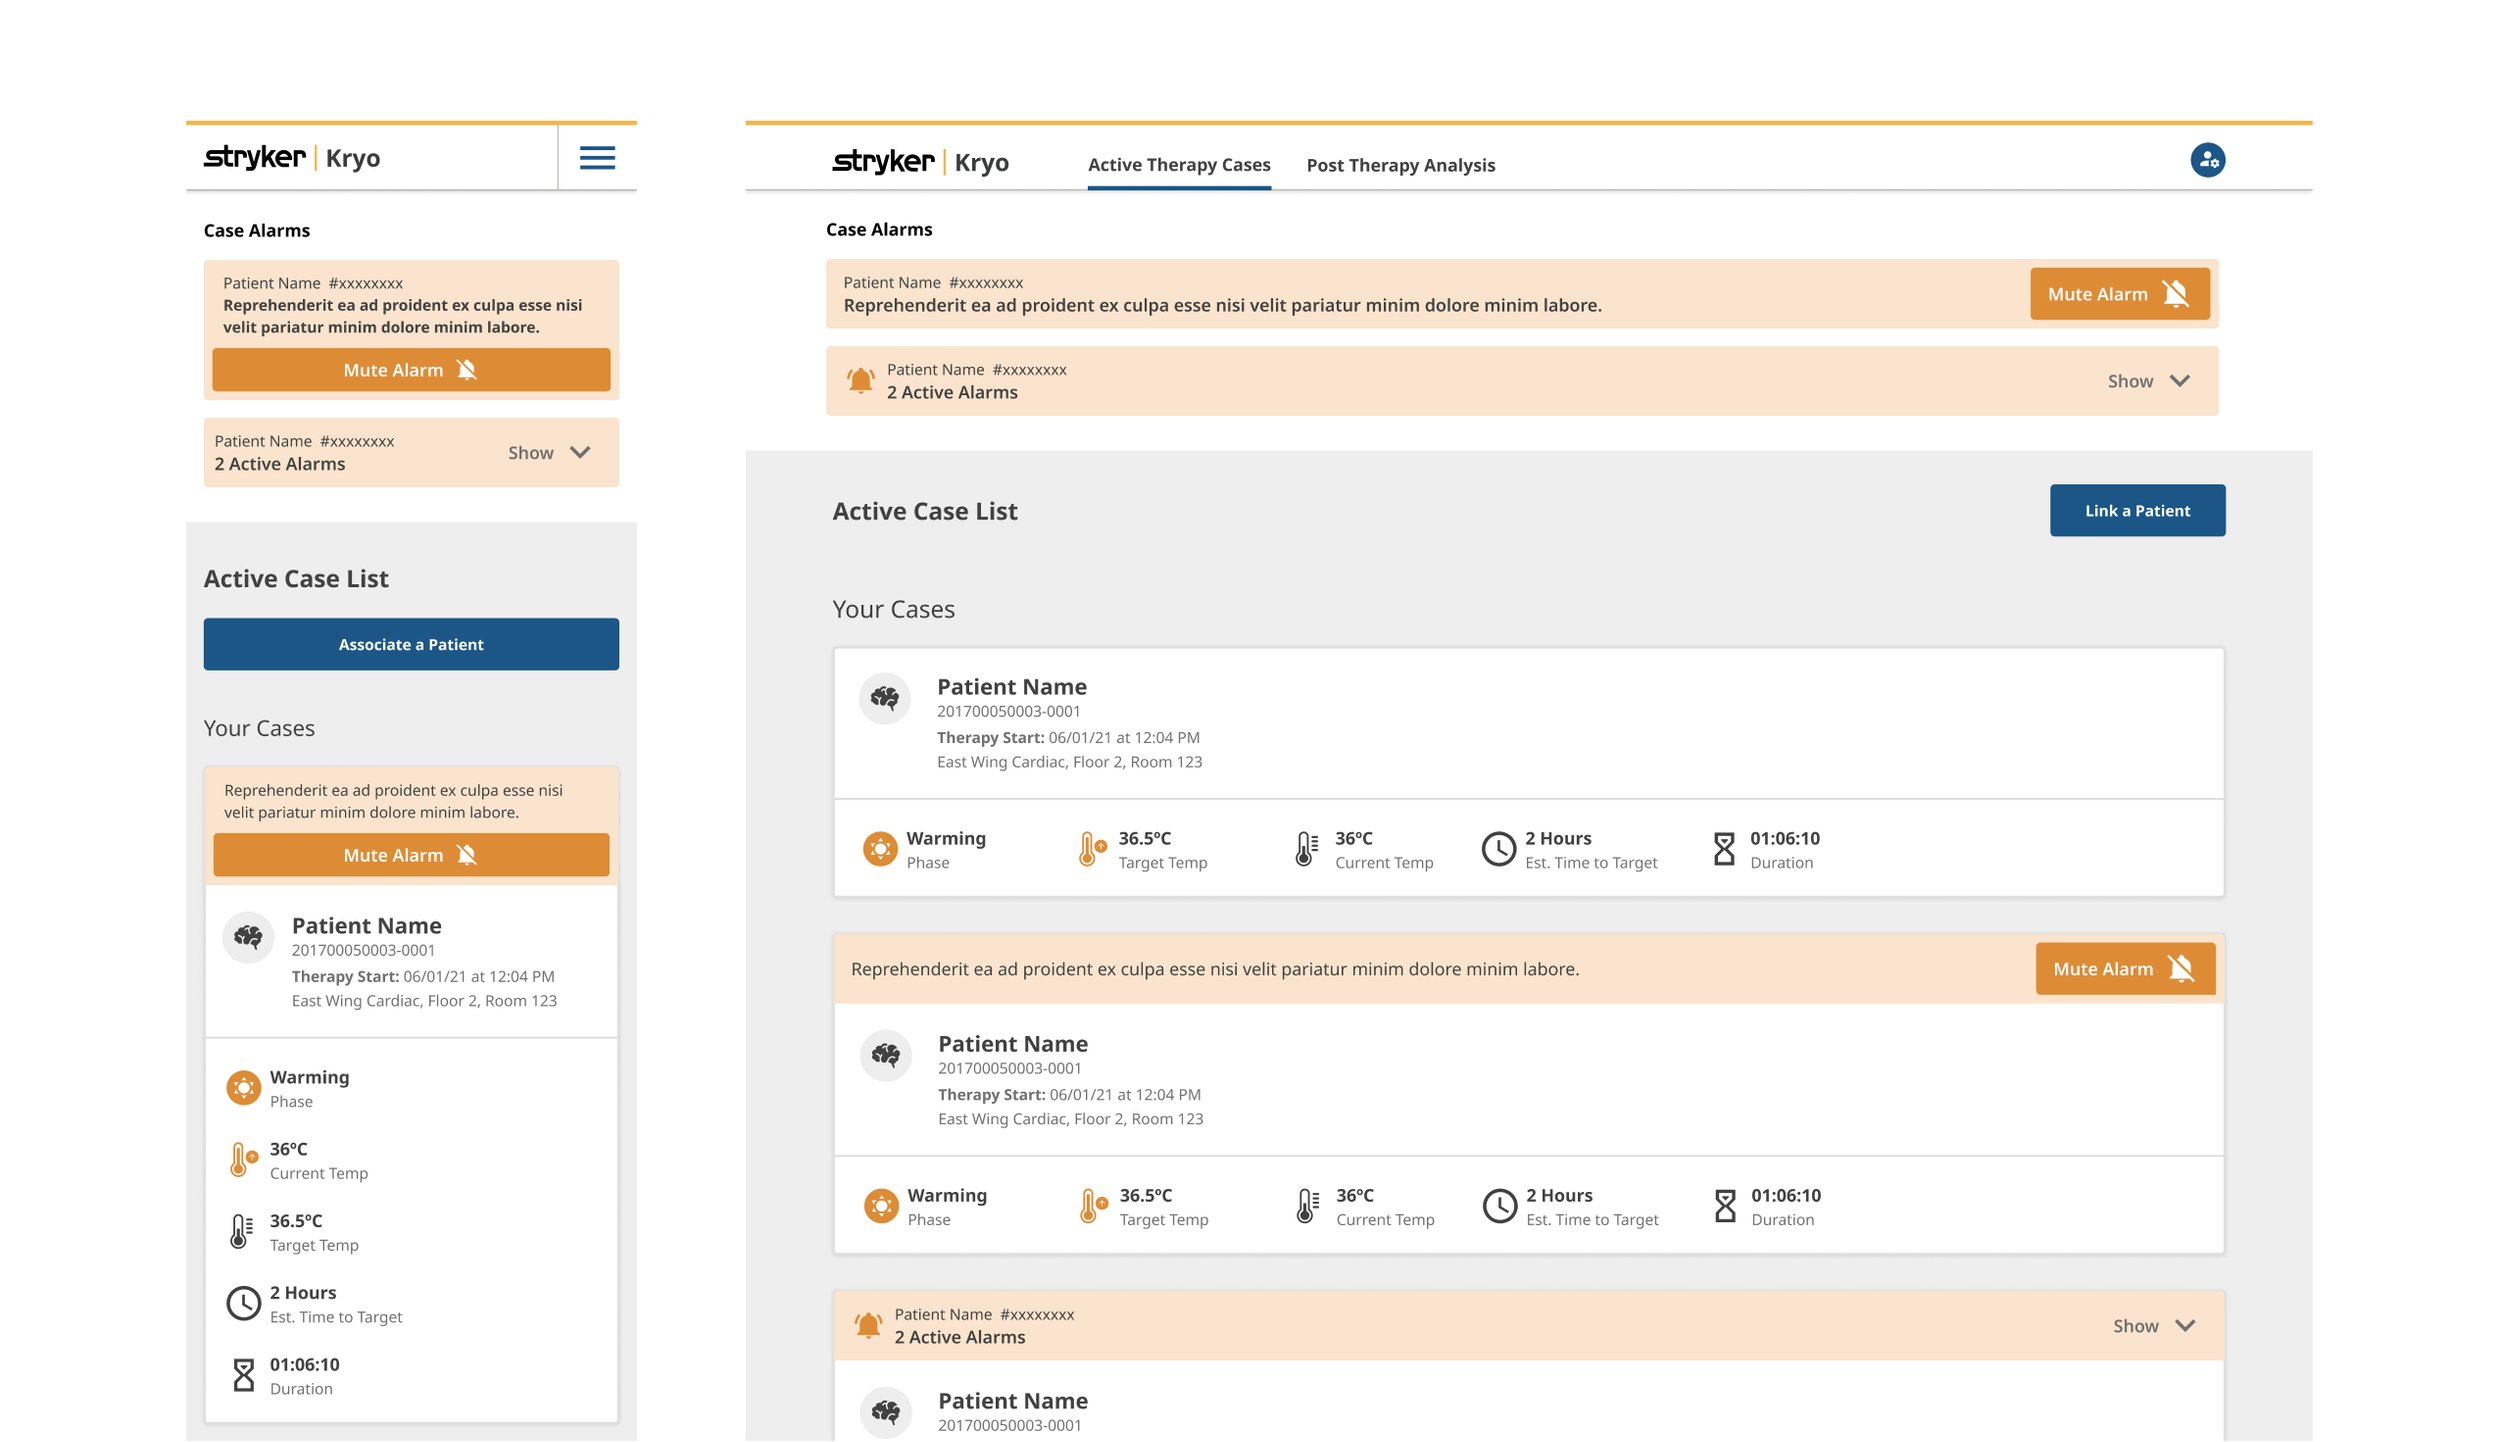Viewport: 2500px width, 1442px height.
Task: Click Active Case List heading in mobile view
Action: [x=296, y=579]
